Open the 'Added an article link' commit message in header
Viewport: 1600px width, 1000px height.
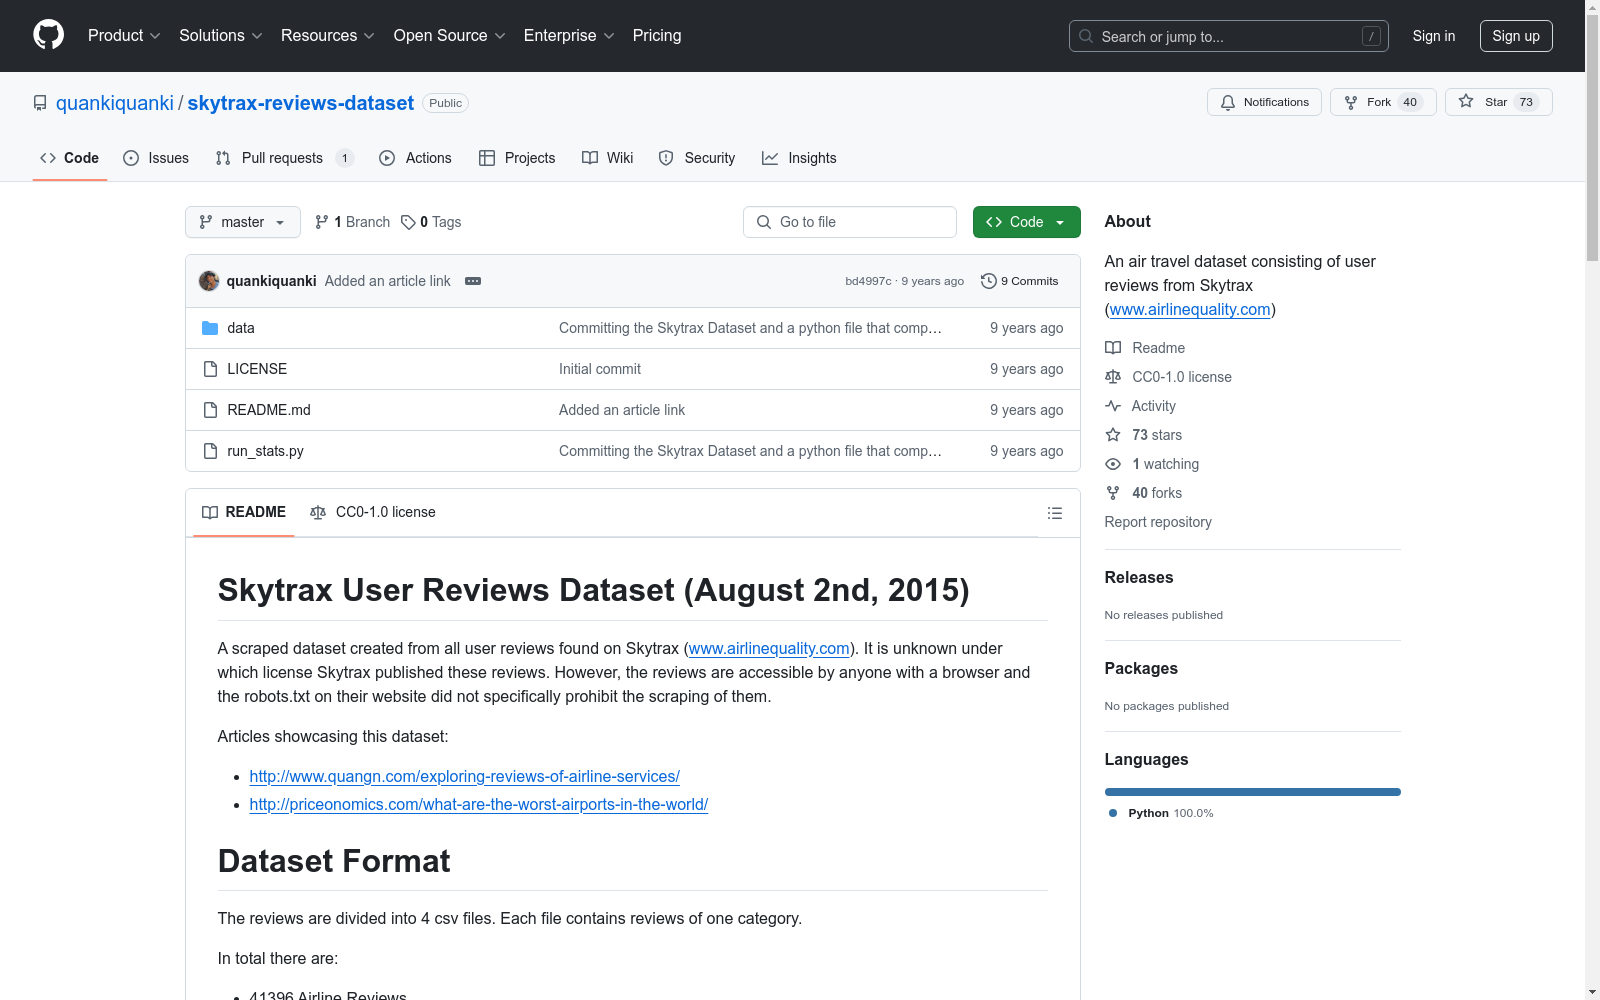click(x=388, y=281)
